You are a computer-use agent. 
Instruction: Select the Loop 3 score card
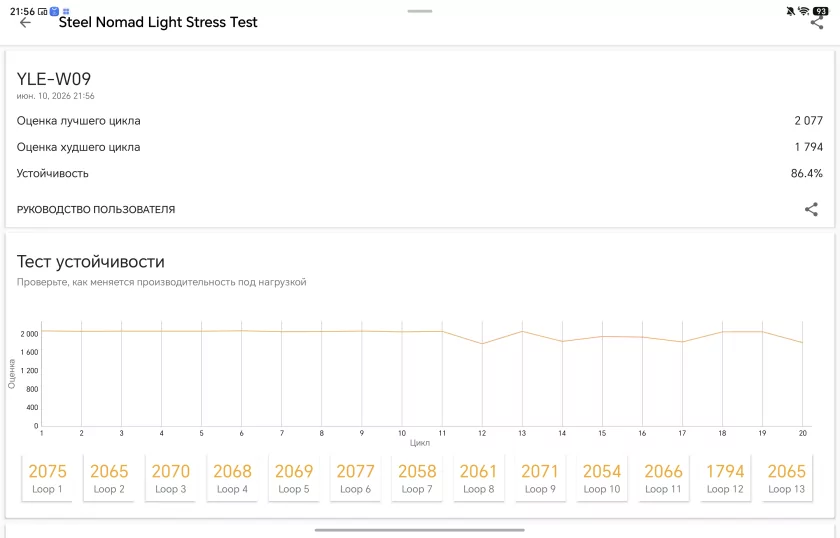(x=170, y=478)
